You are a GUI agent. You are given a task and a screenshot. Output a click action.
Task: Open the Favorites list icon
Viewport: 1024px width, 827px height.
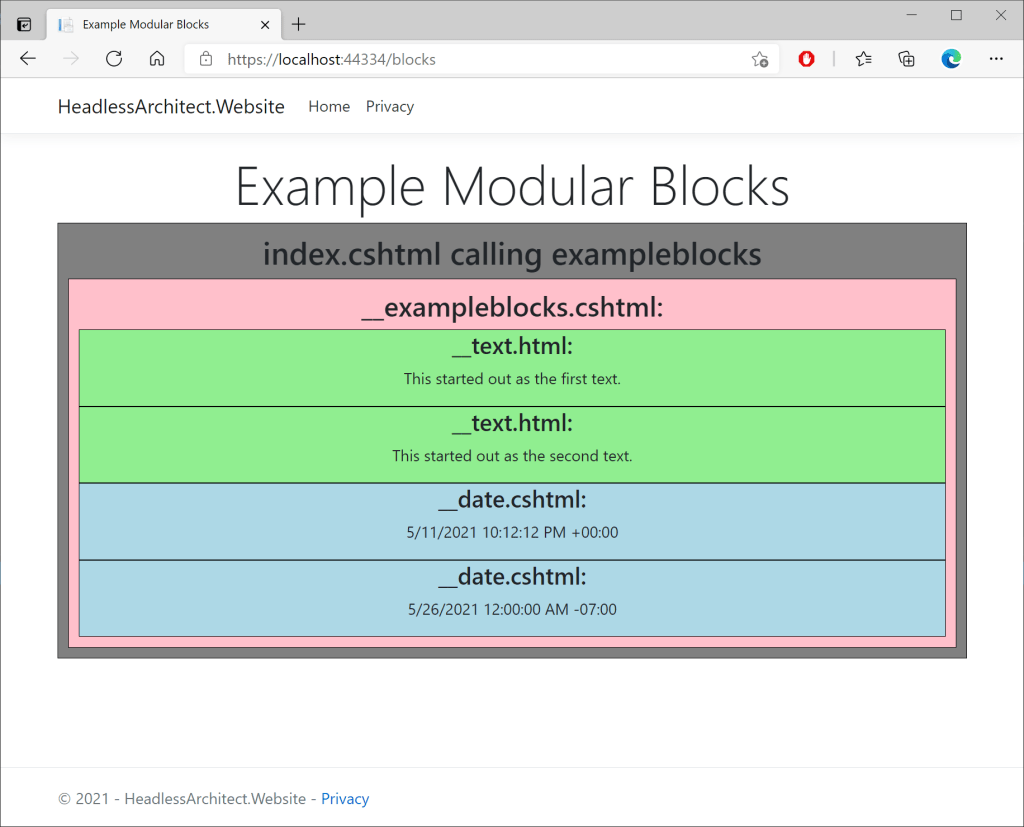tap(862, 59)
